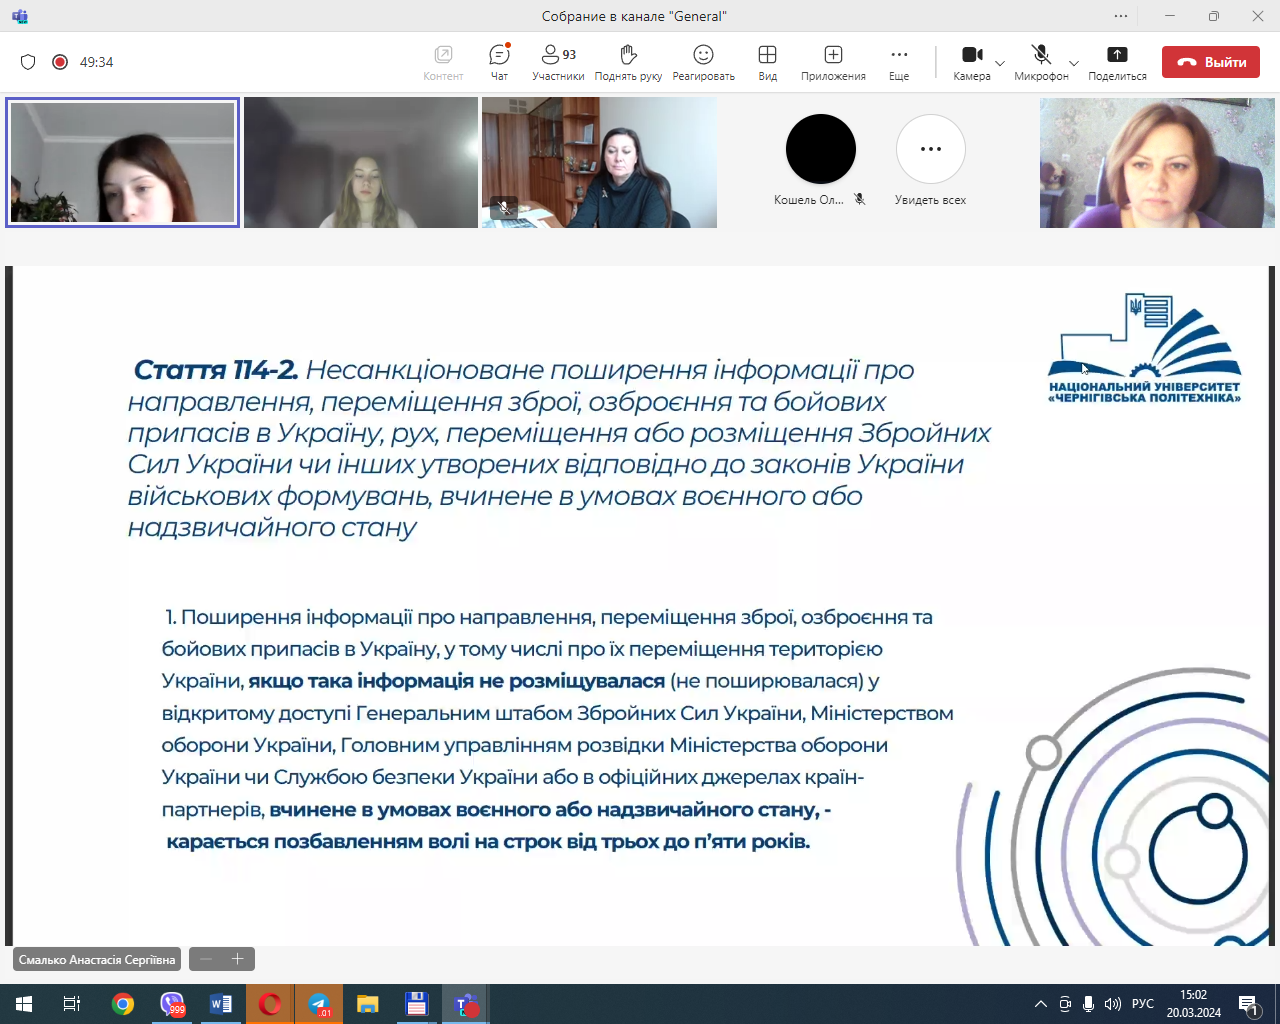Viewport: 1280px width, 1024px height.
Task: Click the recording indicator icon
Action: [60, 62]
